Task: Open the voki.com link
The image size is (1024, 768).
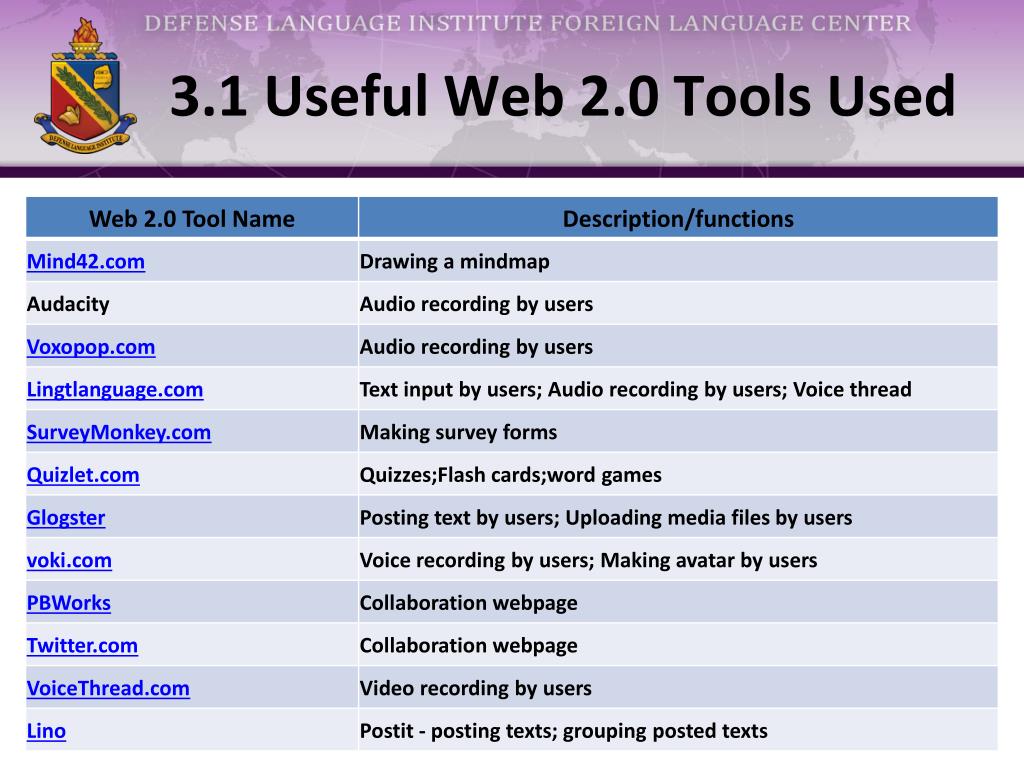Action: point(69,560)
